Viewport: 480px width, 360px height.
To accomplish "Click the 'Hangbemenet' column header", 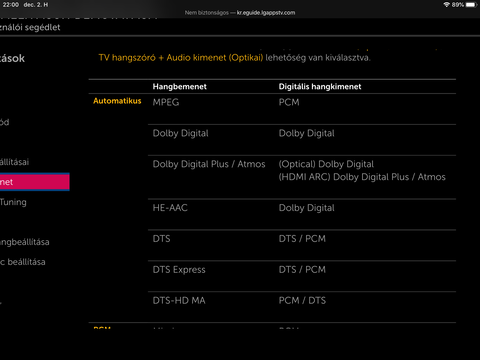I will [180, 87].
